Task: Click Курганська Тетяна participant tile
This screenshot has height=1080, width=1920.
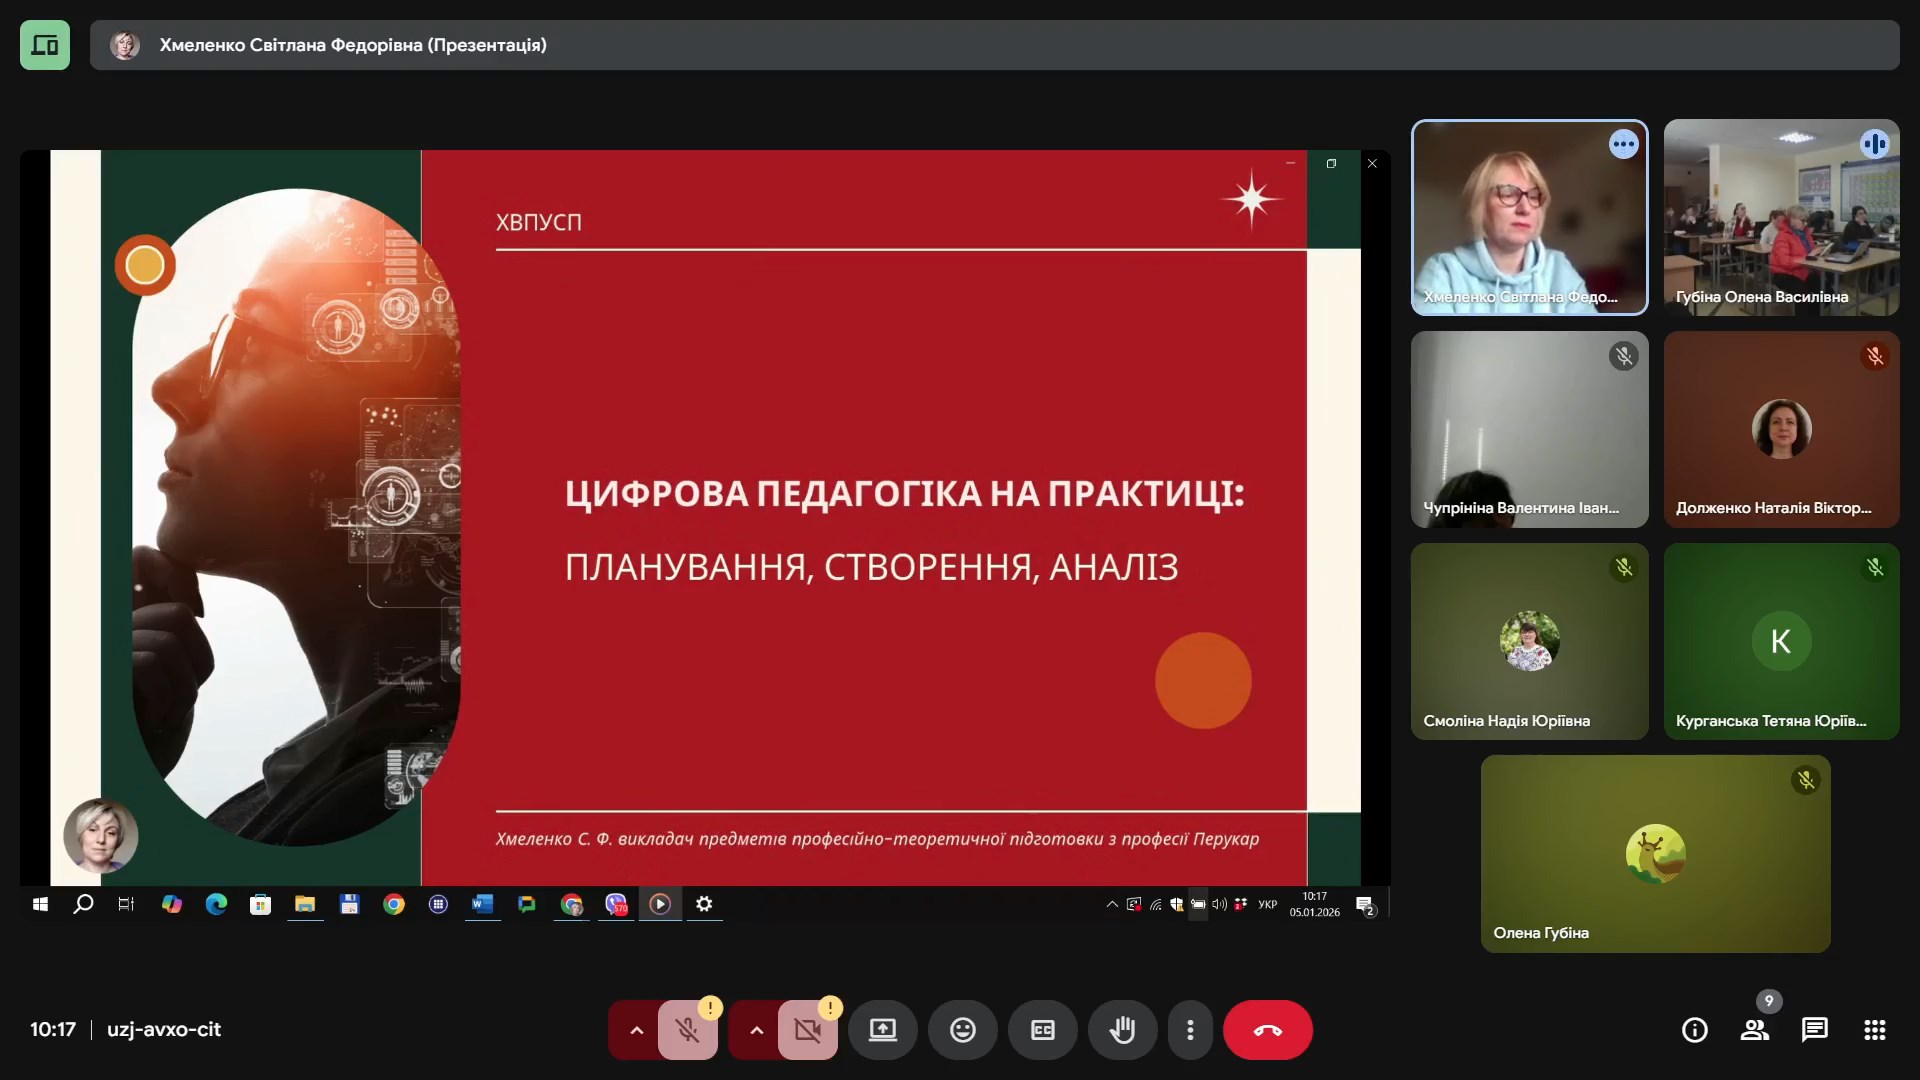Action: click(1781, 641)
